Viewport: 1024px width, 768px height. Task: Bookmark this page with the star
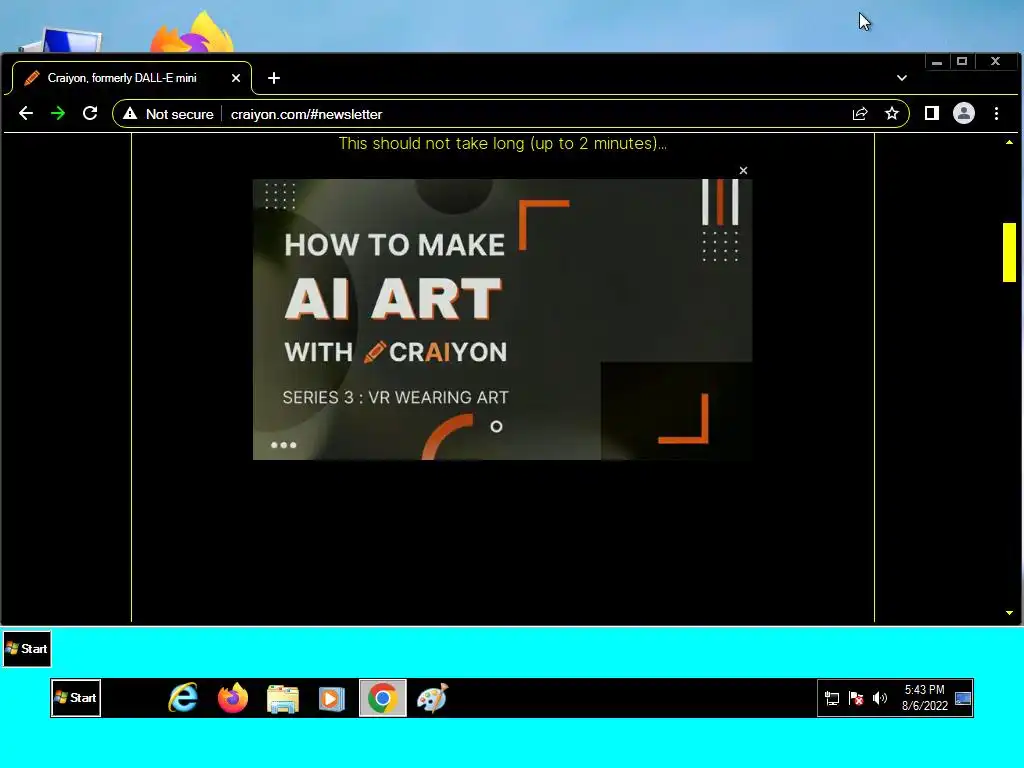point(891,114)
